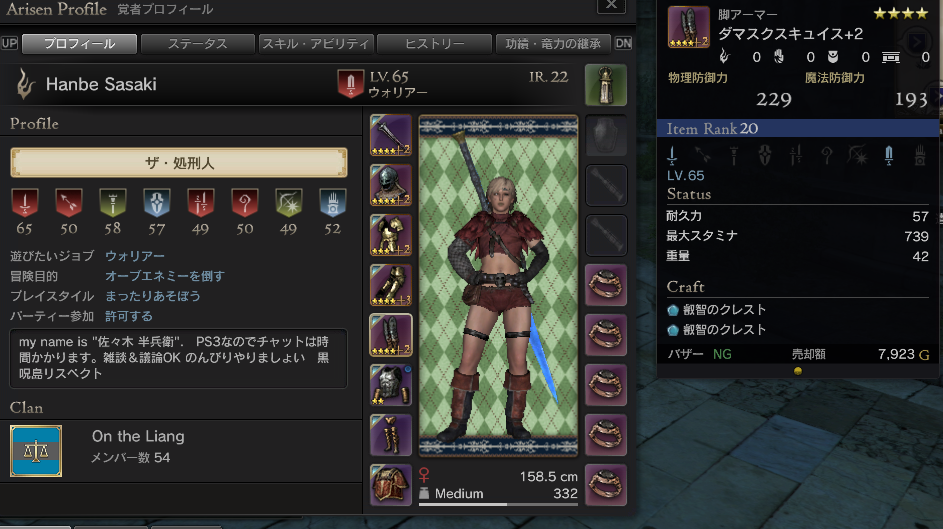
Task: Click the UP page button
Action: coord(10,43)
